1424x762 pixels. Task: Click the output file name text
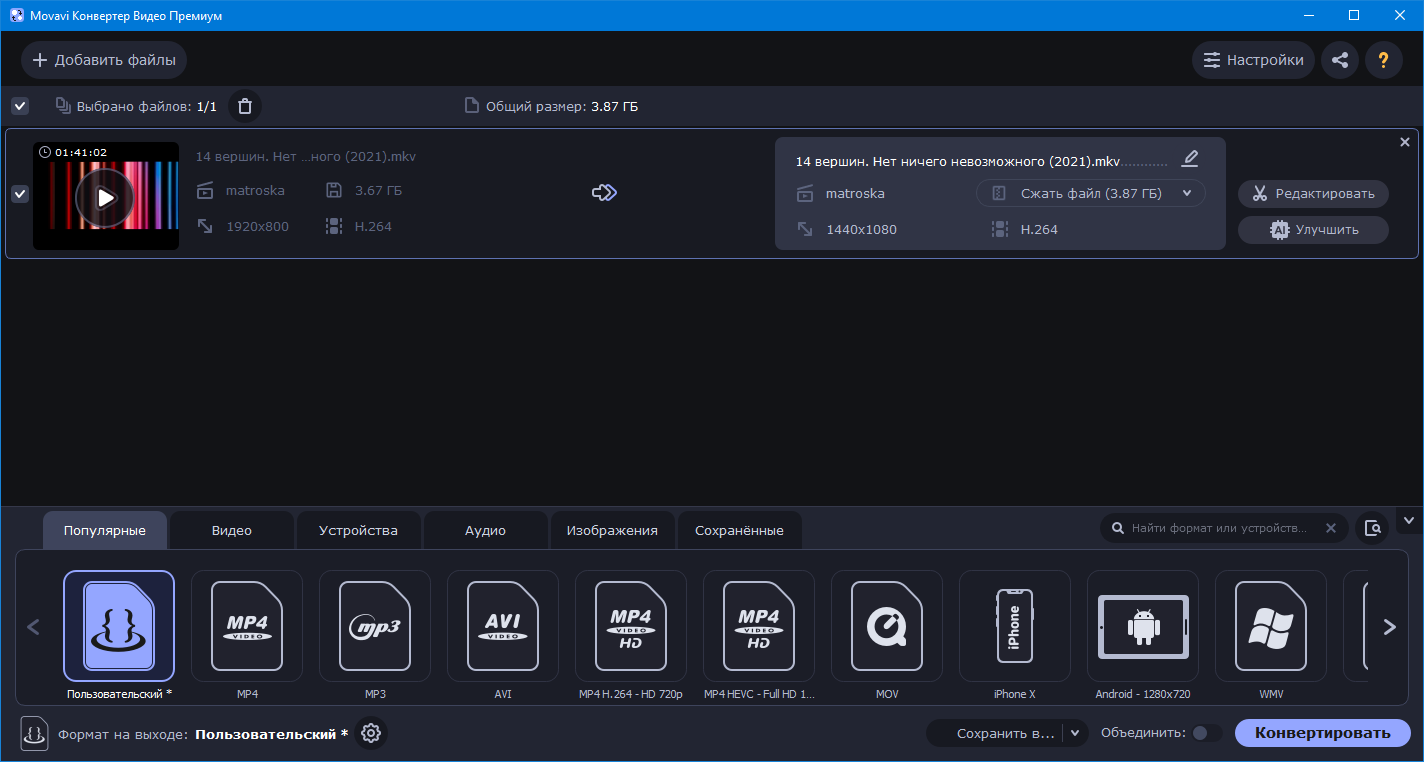pyautogui.click(x=958, y=161)
